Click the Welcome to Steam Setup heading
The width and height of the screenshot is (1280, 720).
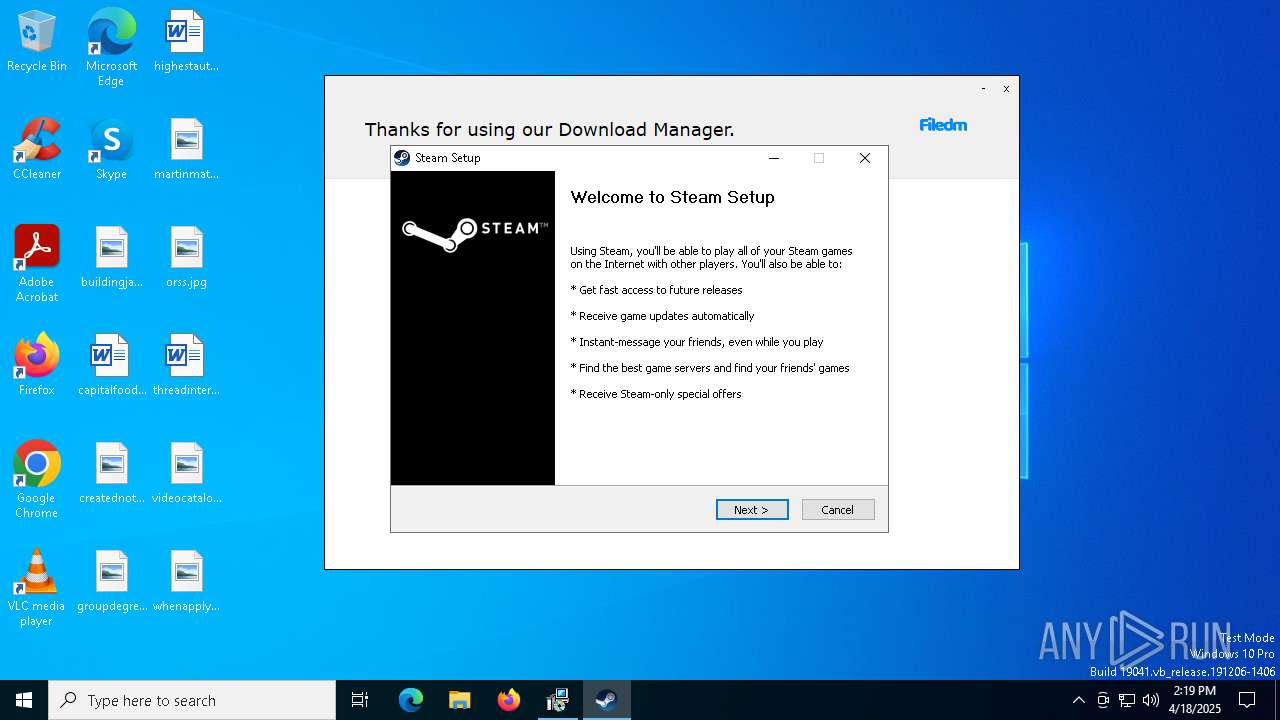pyautogui.click(x=672, y=197)
